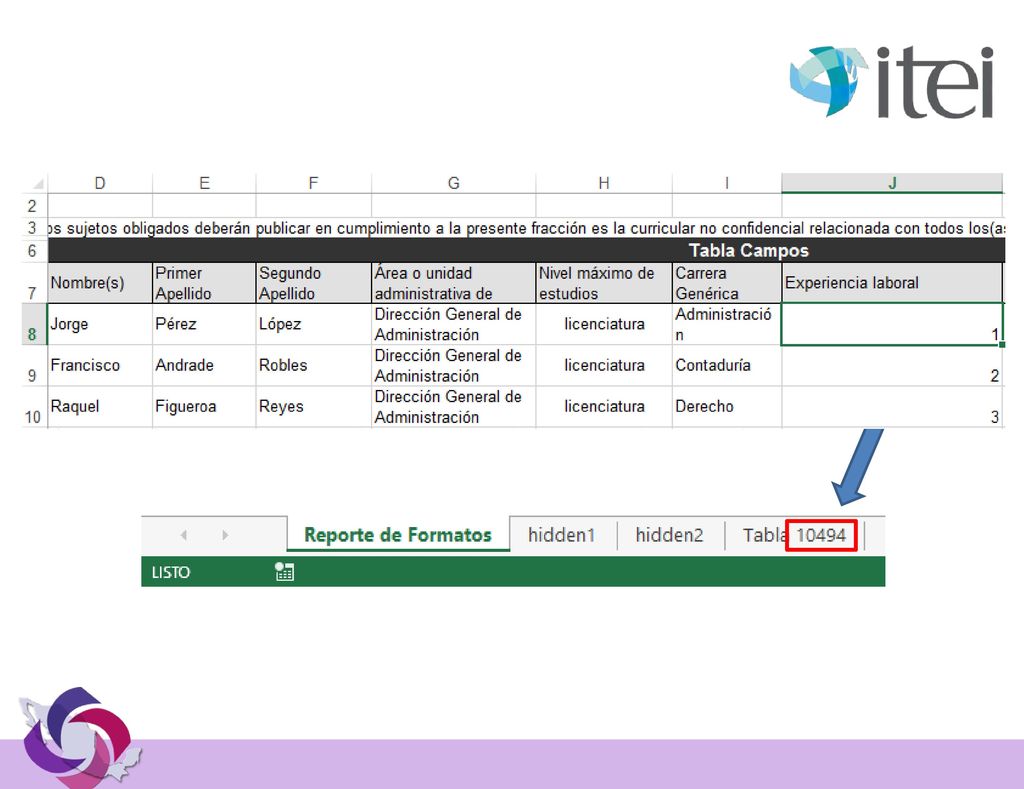Select row 9 header

(x=32, y=366)
